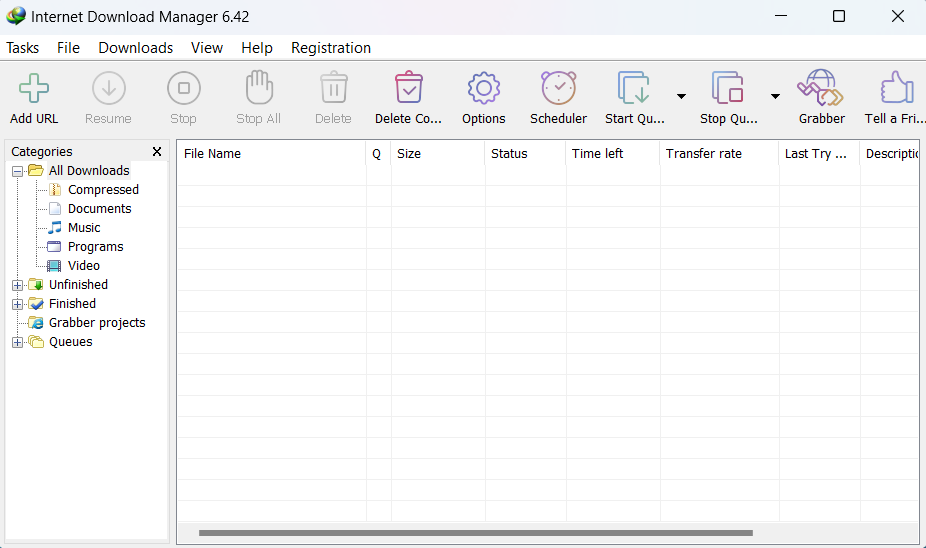Sort by Last Try column header
Image resolution: width=926 pixels, height=548 pixels.
coord(819,154)
